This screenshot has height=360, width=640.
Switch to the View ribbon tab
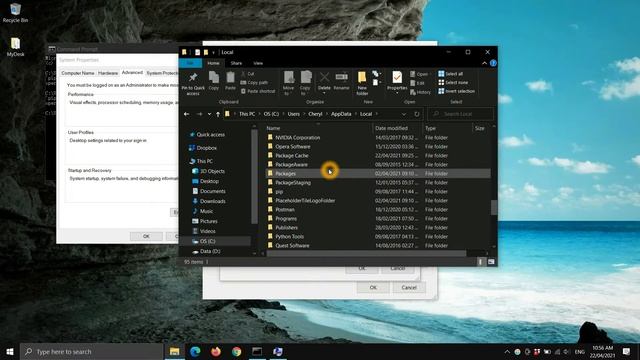(x=258, y=63)
